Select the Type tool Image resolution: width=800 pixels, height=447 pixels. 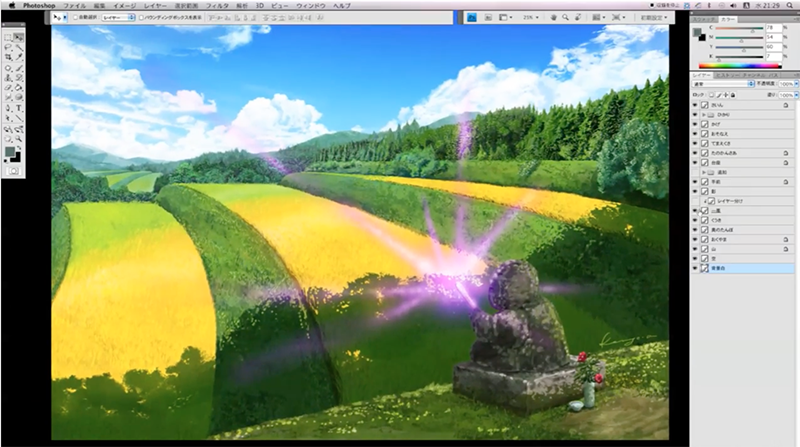point(19,108)
